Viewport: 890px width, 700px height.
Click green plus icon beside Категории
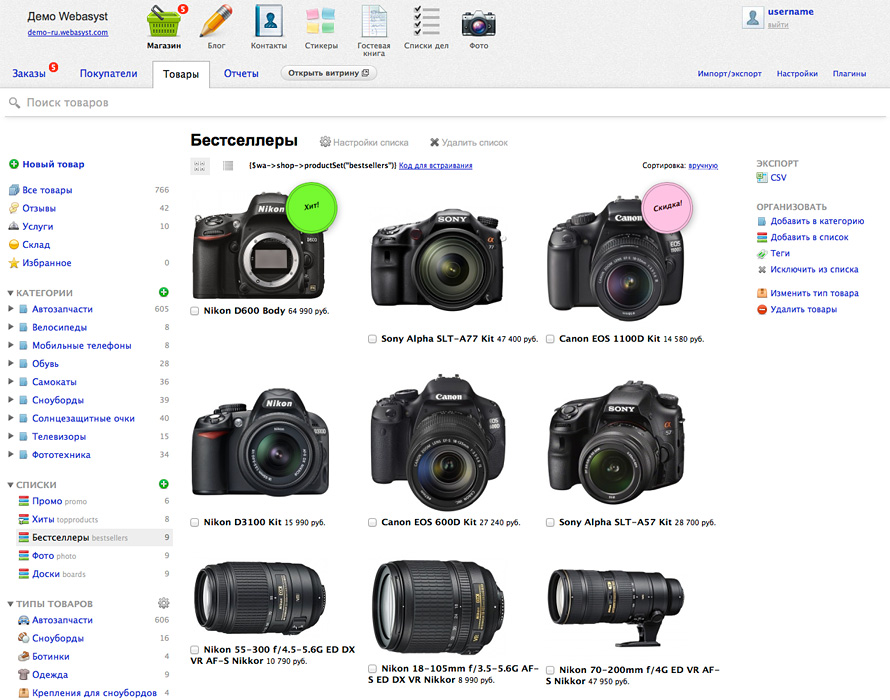pos(164,292)
